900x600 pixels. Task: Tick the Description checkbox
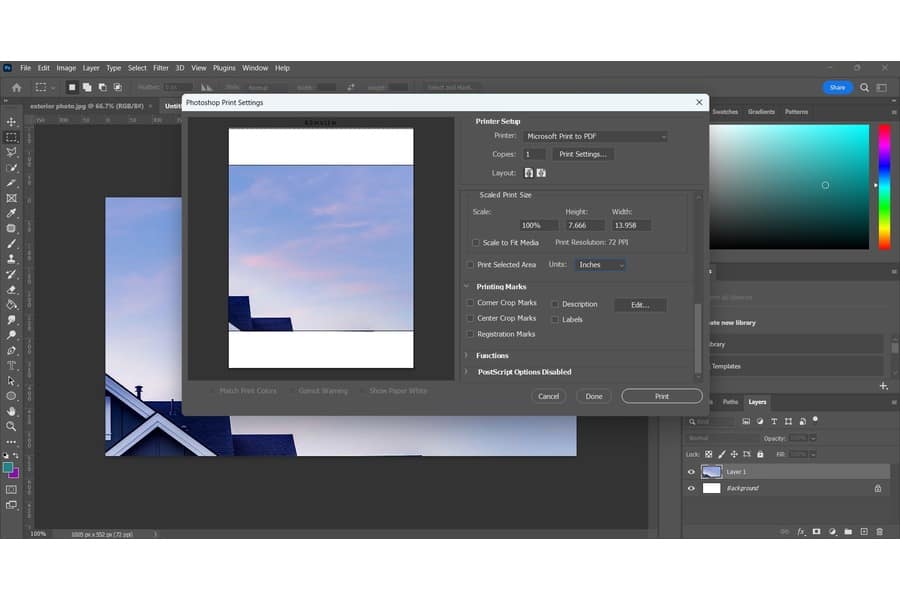[555, 304]
